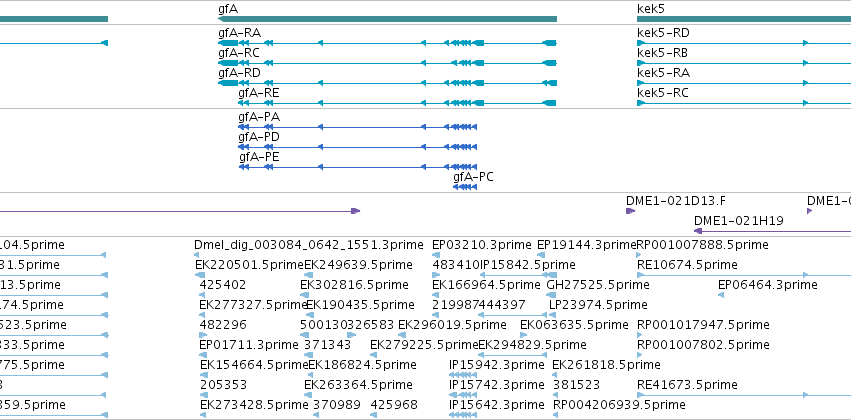The width and height of the screenshot is (851, 420).
Task: Click the EK294829.5prime EST label
Action: click(x=532, y=345)
